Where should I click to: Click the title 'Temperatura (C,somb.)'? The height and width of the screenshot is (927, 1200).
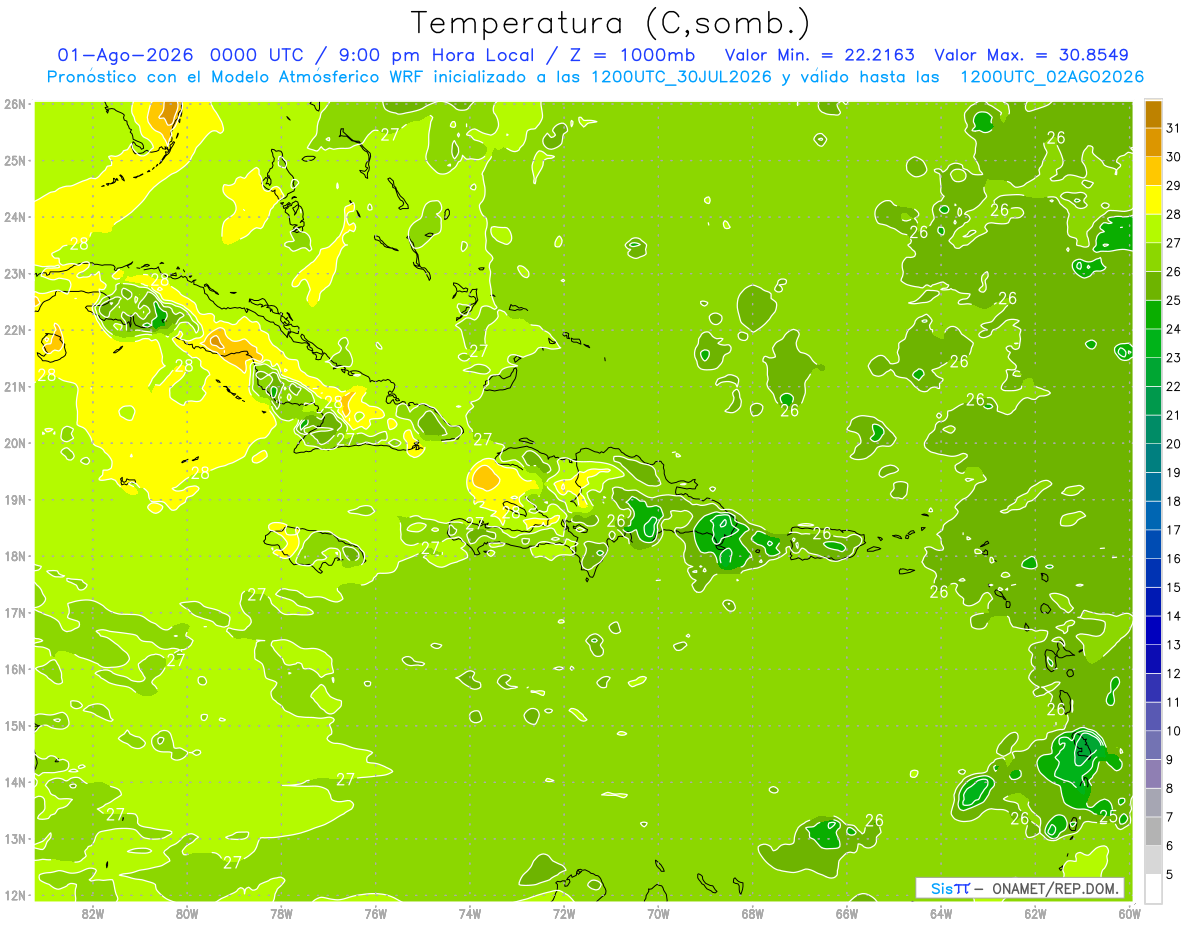tap(611, 23)
